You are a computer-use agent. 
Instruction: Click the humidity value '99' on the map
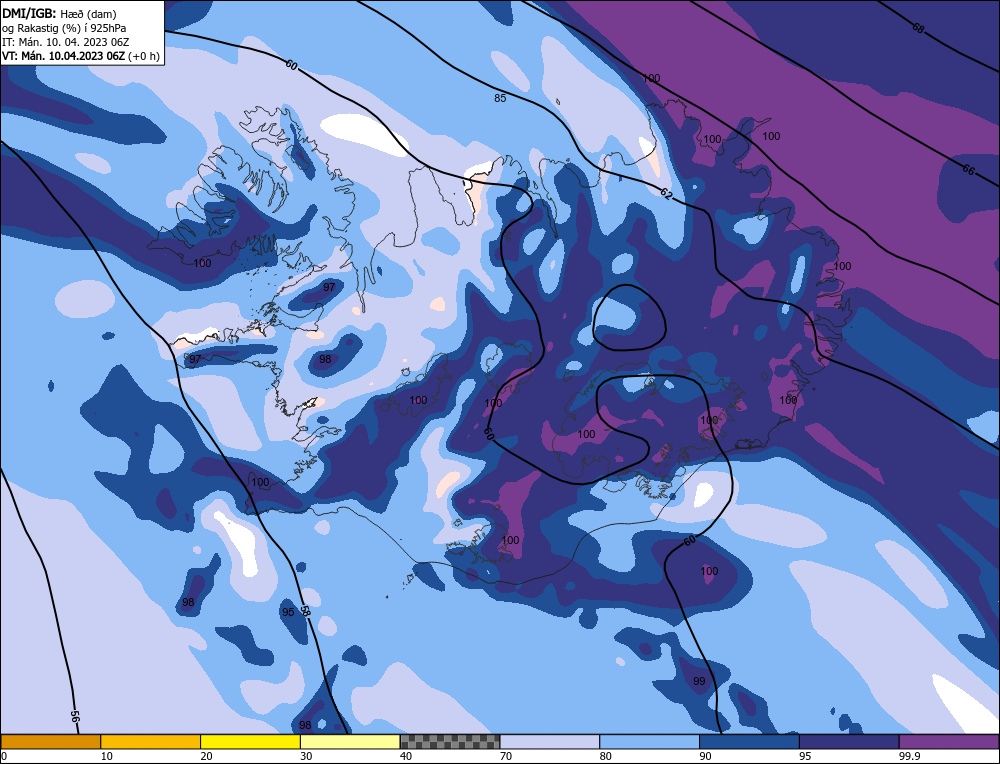699,681
